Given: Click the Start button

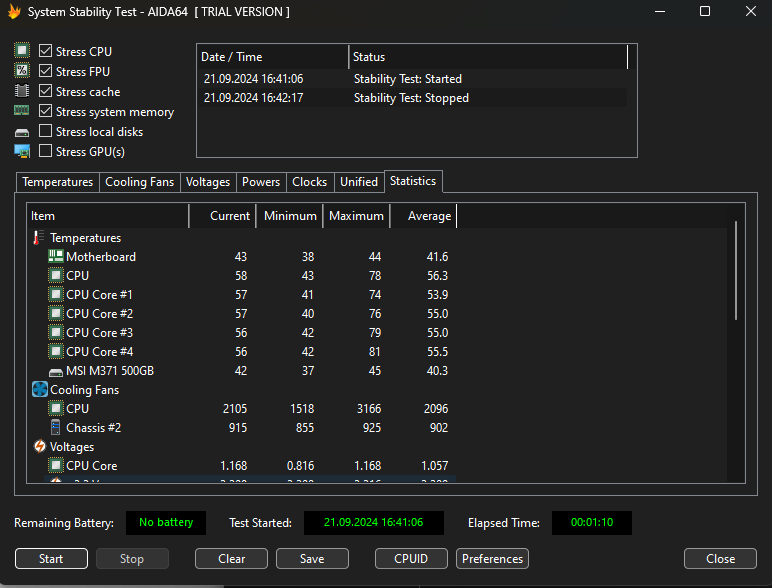Looking at the screenshot, I should click(x=51, y=558).
